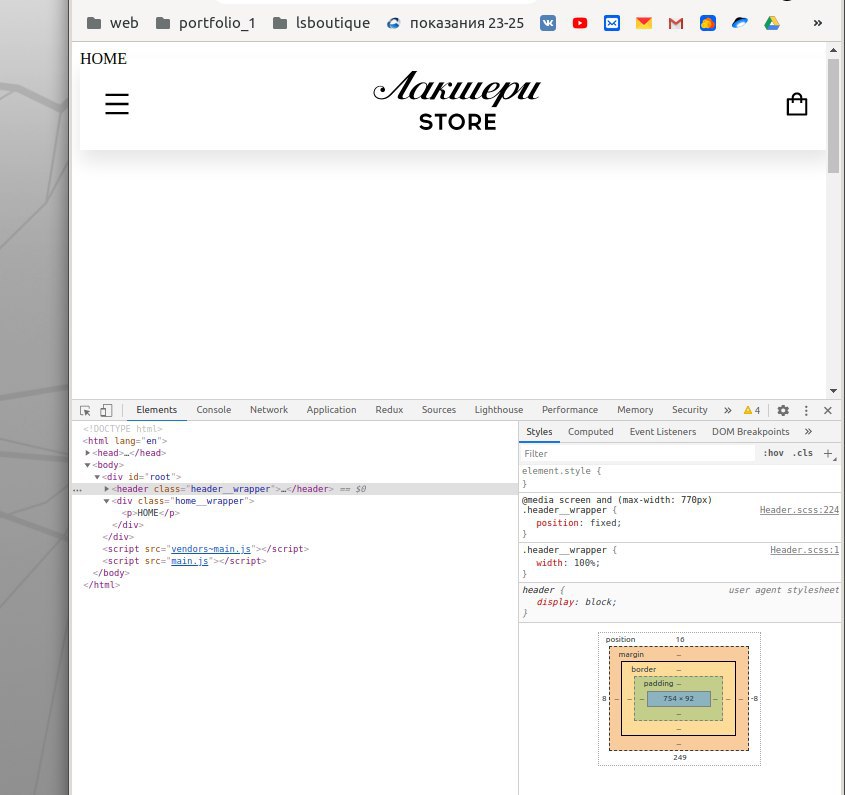Toggle the .cls class editor

coord(802,453)
